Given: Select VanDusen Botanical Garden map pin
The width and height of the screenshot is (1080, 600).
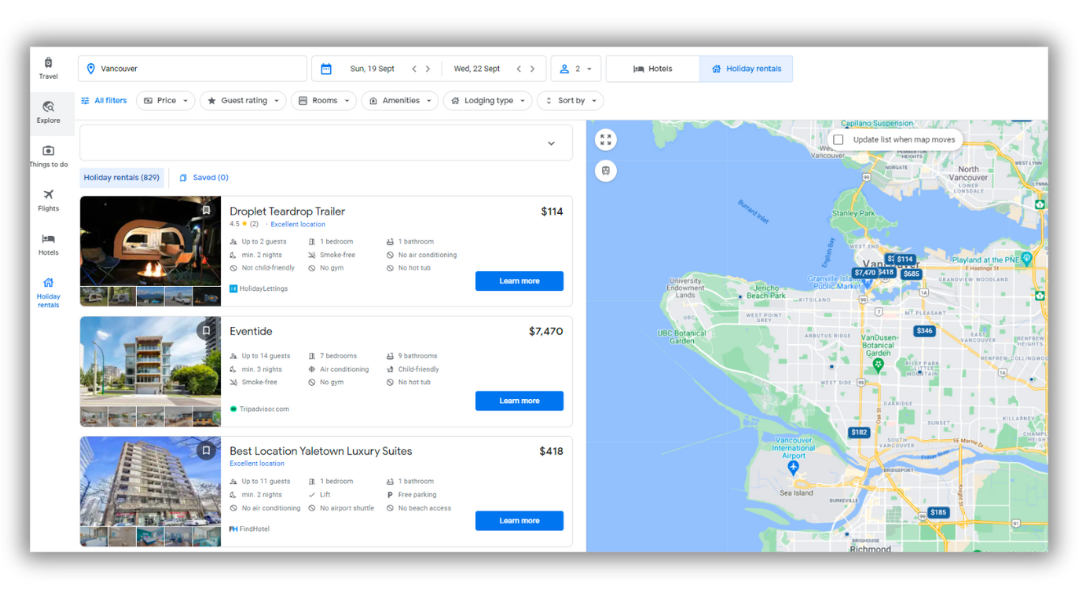Looking at the screenshot, I should pyautogui.click(x=878, y=365).
